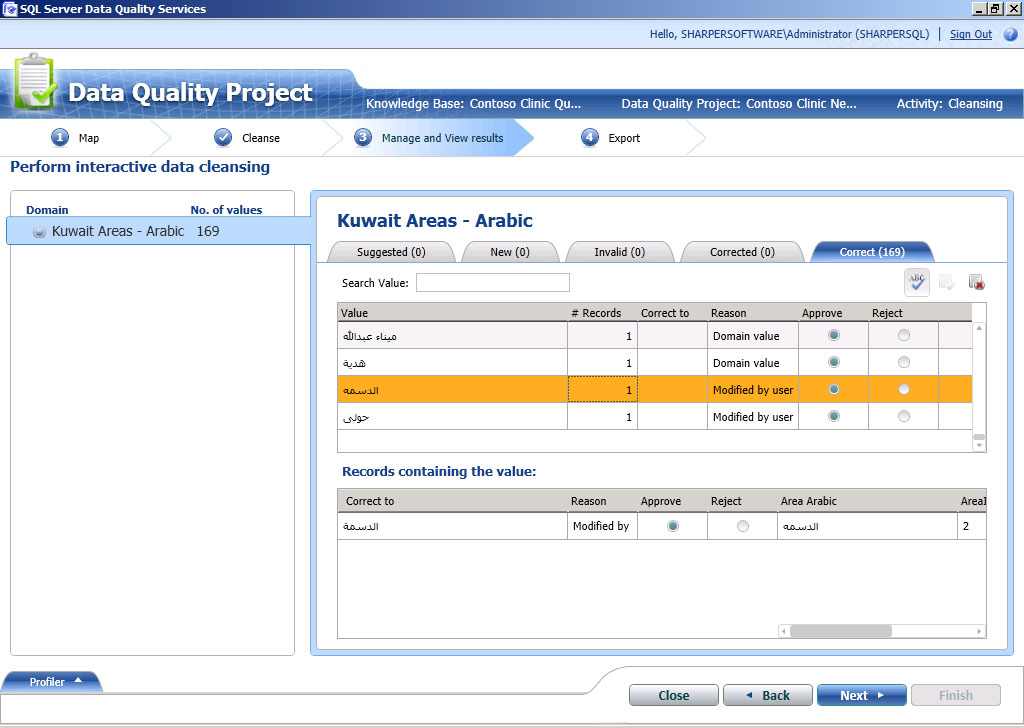1024x728 pixels.
Task: Click the Correct to header in values grid
Action: tap(672, 313)
